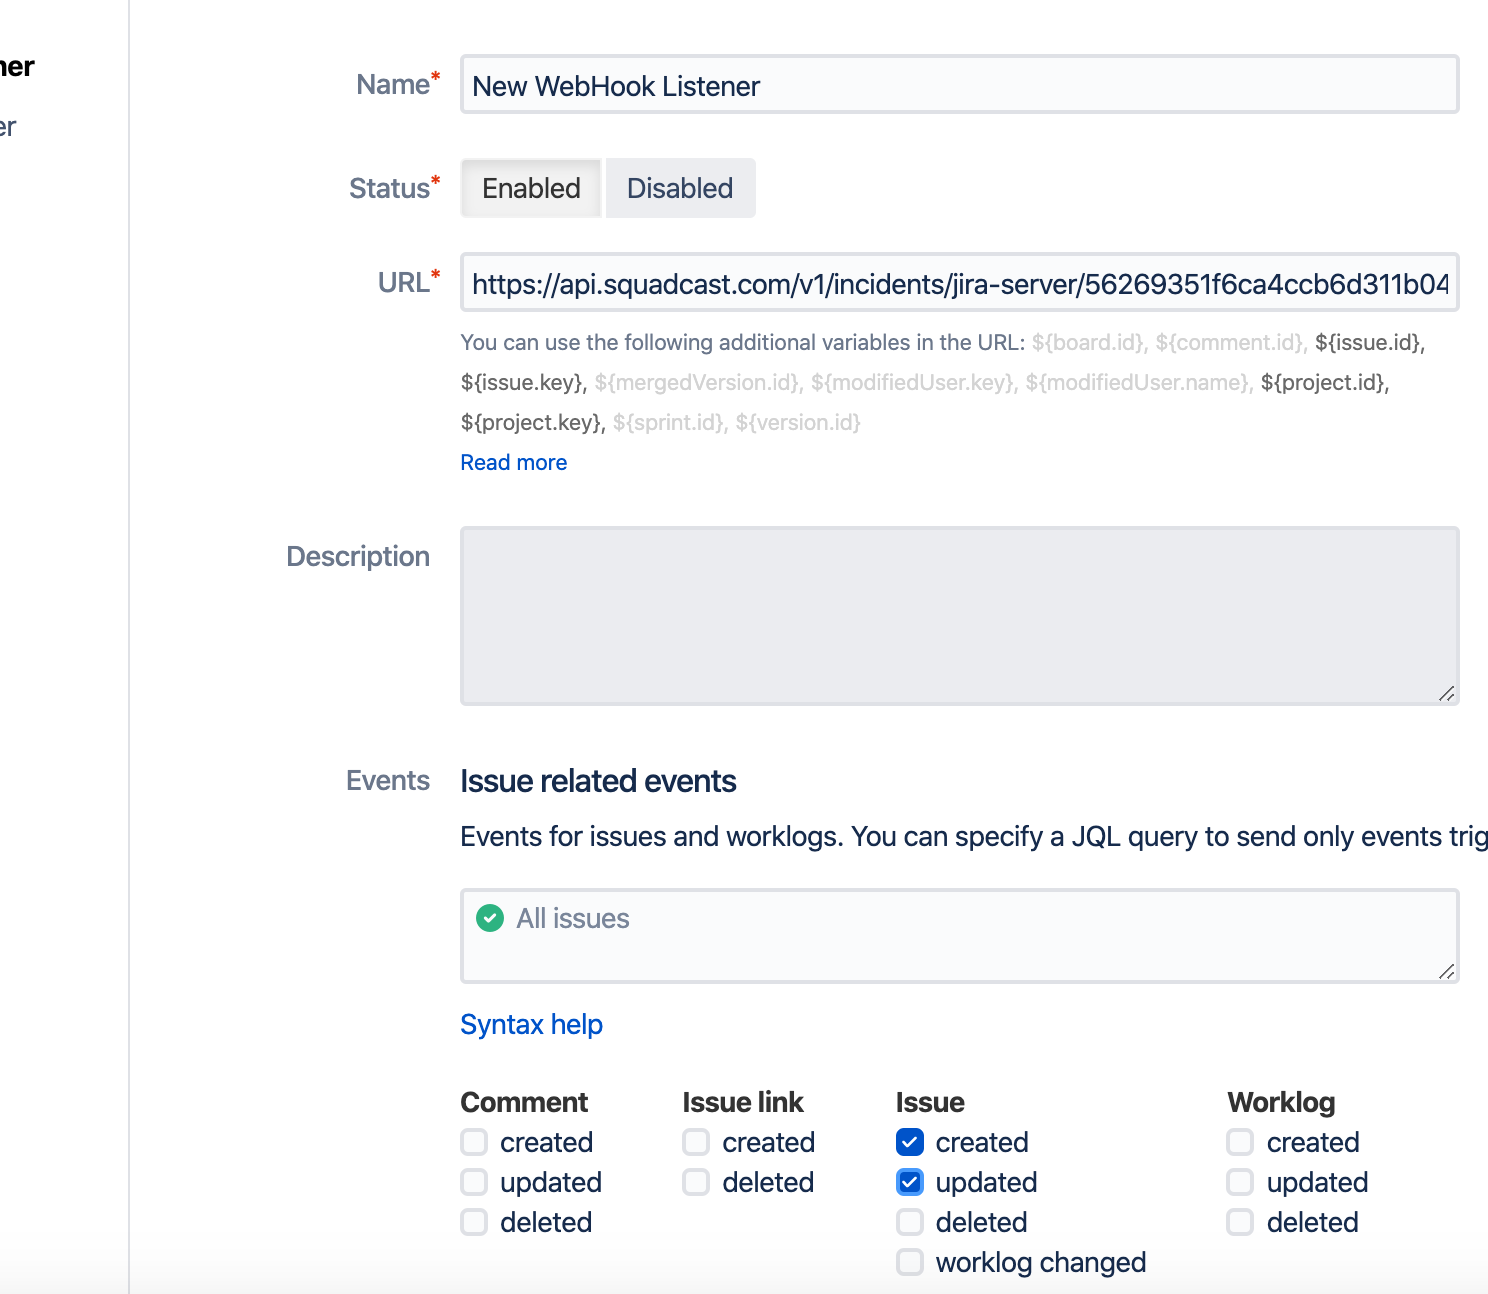Click into the URL field

960,283
